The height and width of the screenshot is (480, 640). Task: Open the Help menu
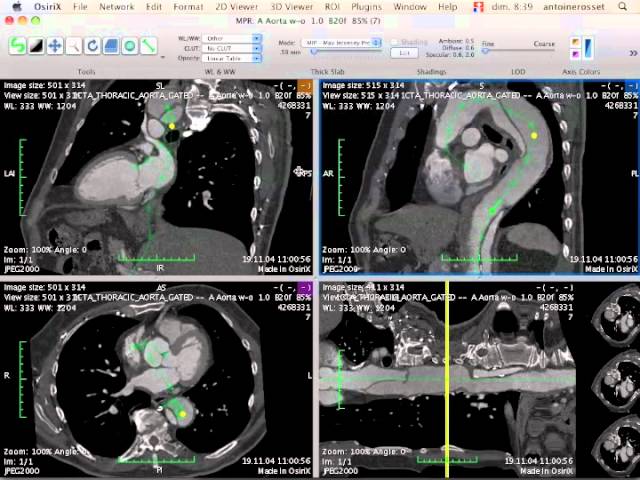(x=447, y=7)
